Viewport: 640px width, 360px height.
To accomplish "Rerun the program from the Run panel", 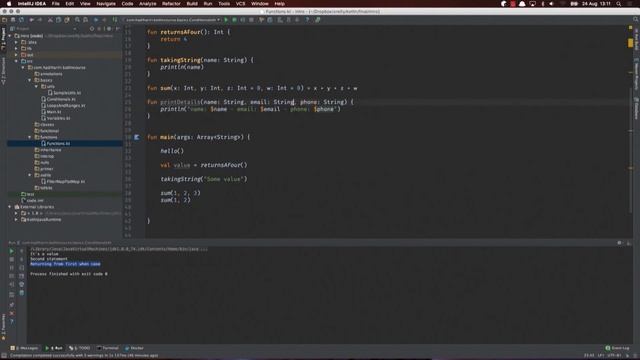I will pos(11,251).
